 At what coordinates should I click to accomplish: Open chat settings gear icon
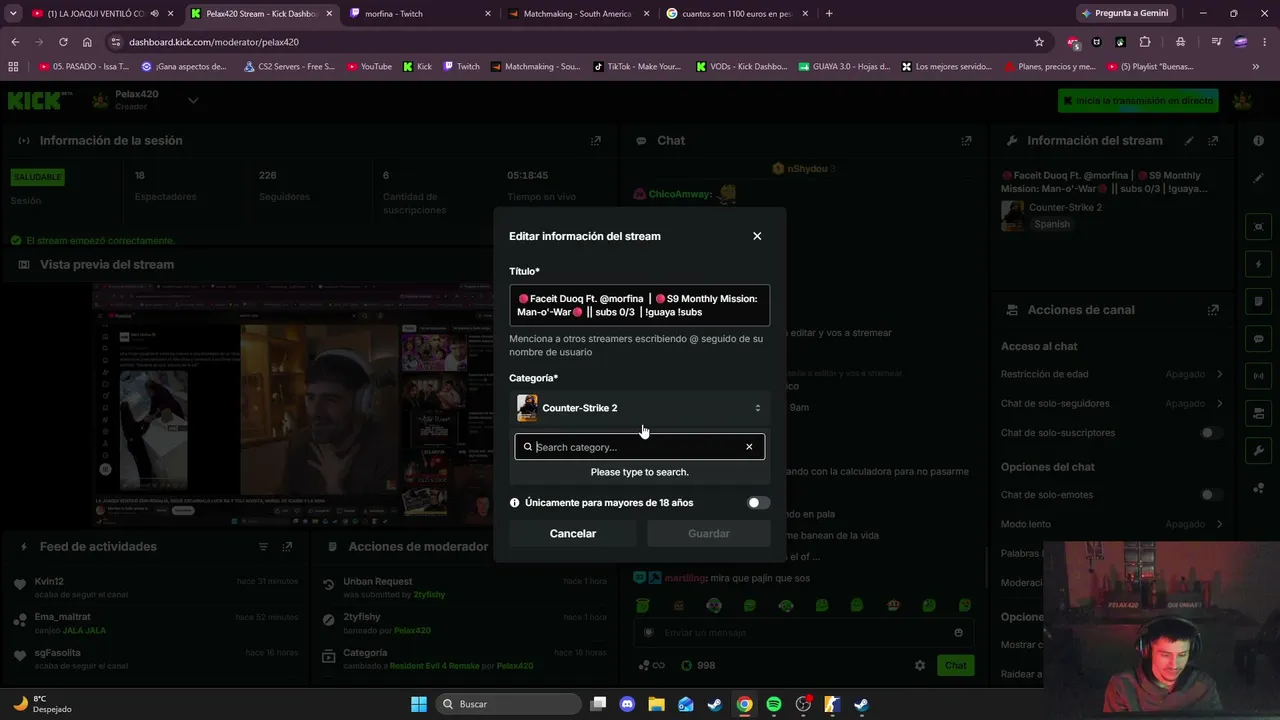[x=920, y=665]
